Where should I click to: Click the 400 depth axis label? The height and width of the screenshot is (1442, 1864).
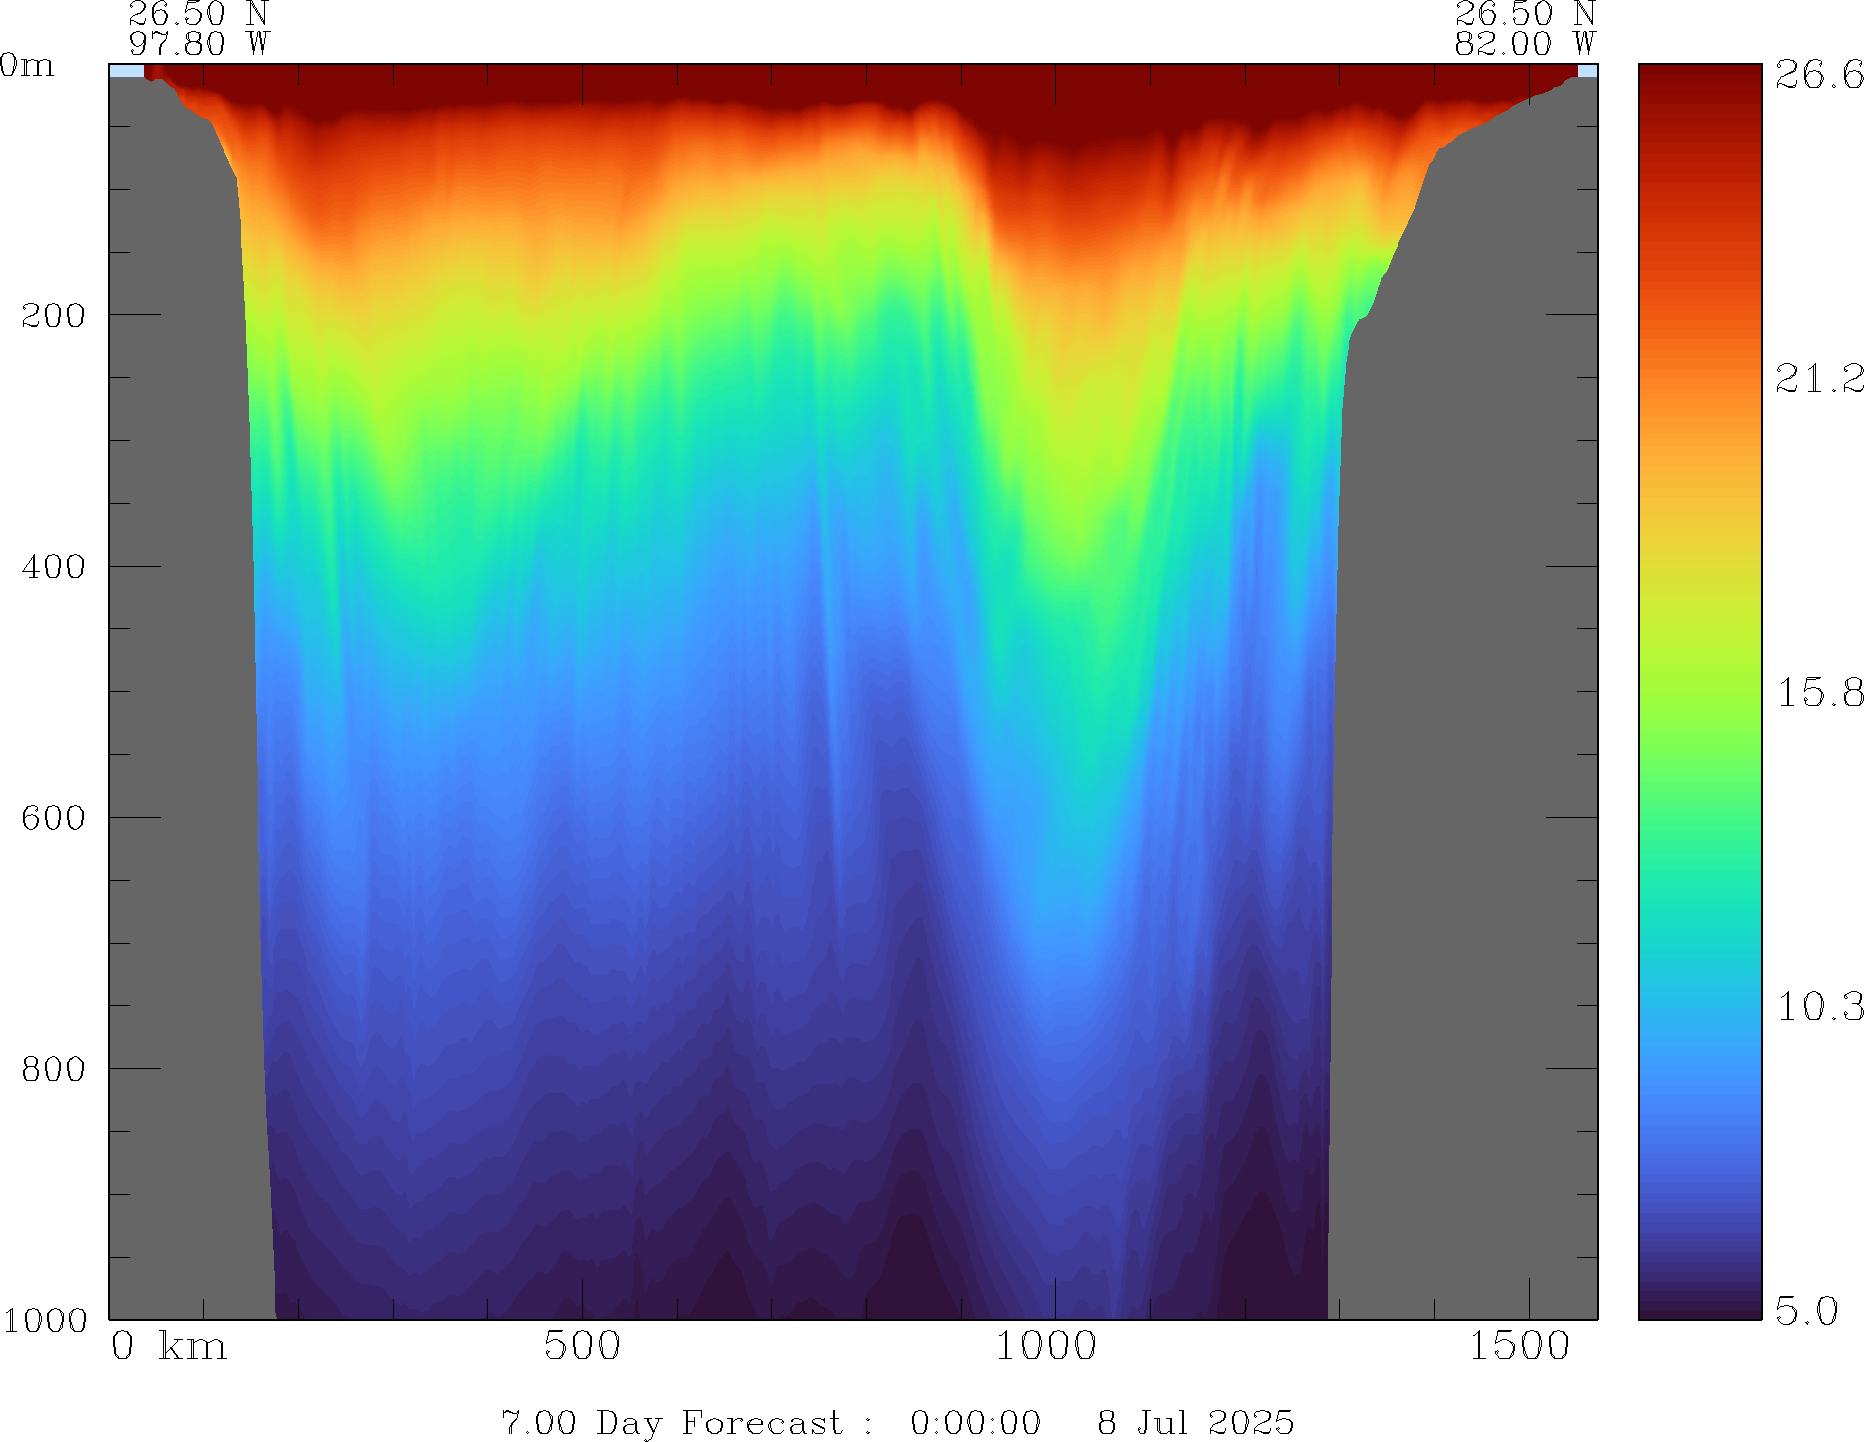(x=53, y=567)
